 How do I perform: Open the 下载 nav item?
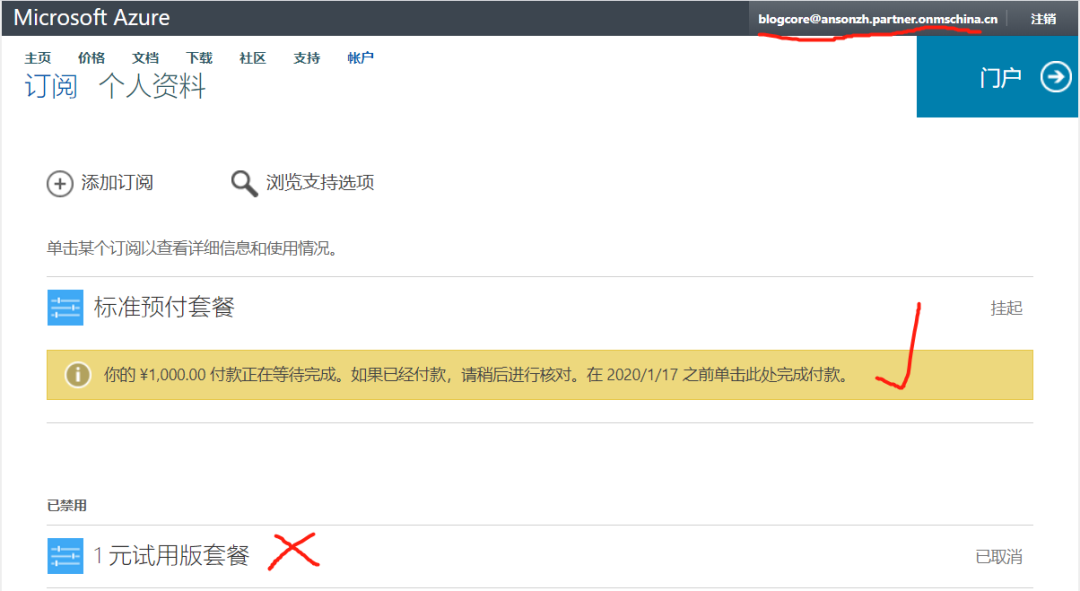199,58
